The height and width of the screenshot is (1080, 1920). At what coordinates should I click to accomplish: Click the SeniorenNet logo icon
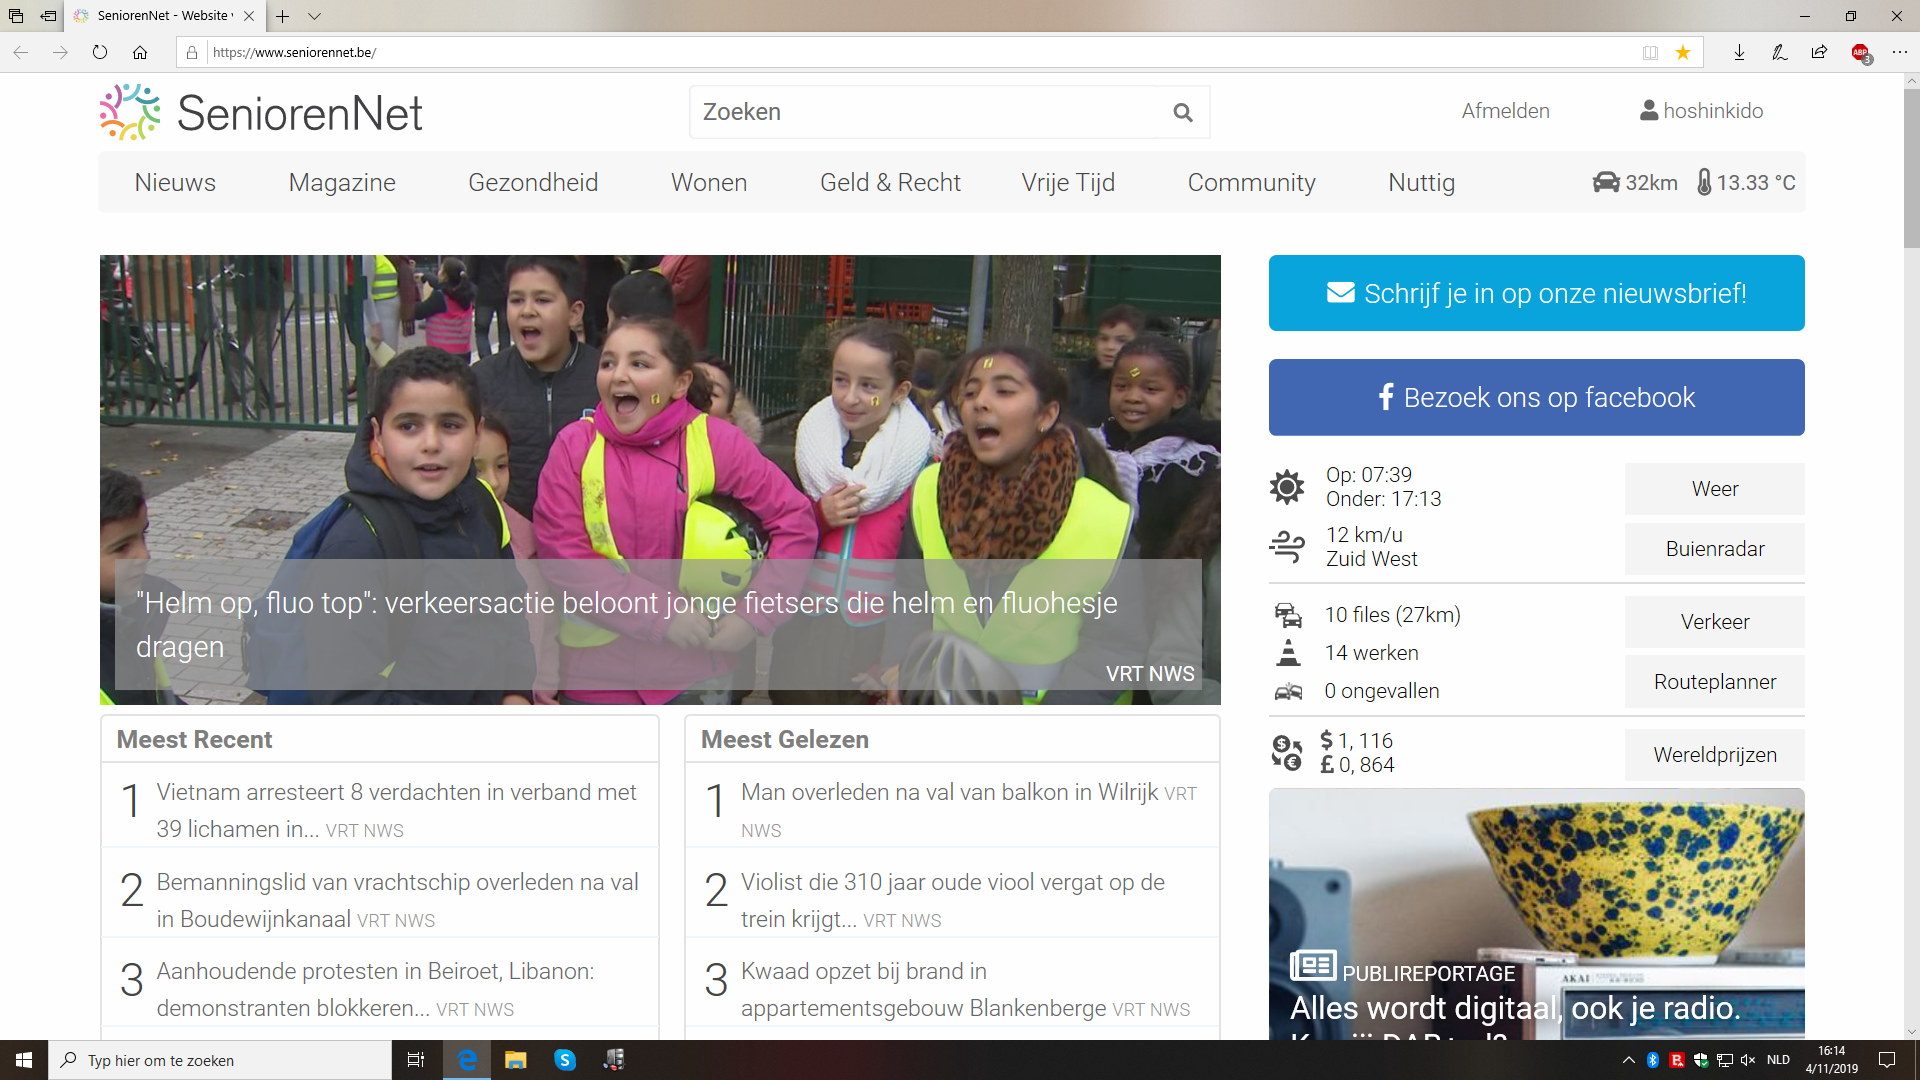point(130,112)
